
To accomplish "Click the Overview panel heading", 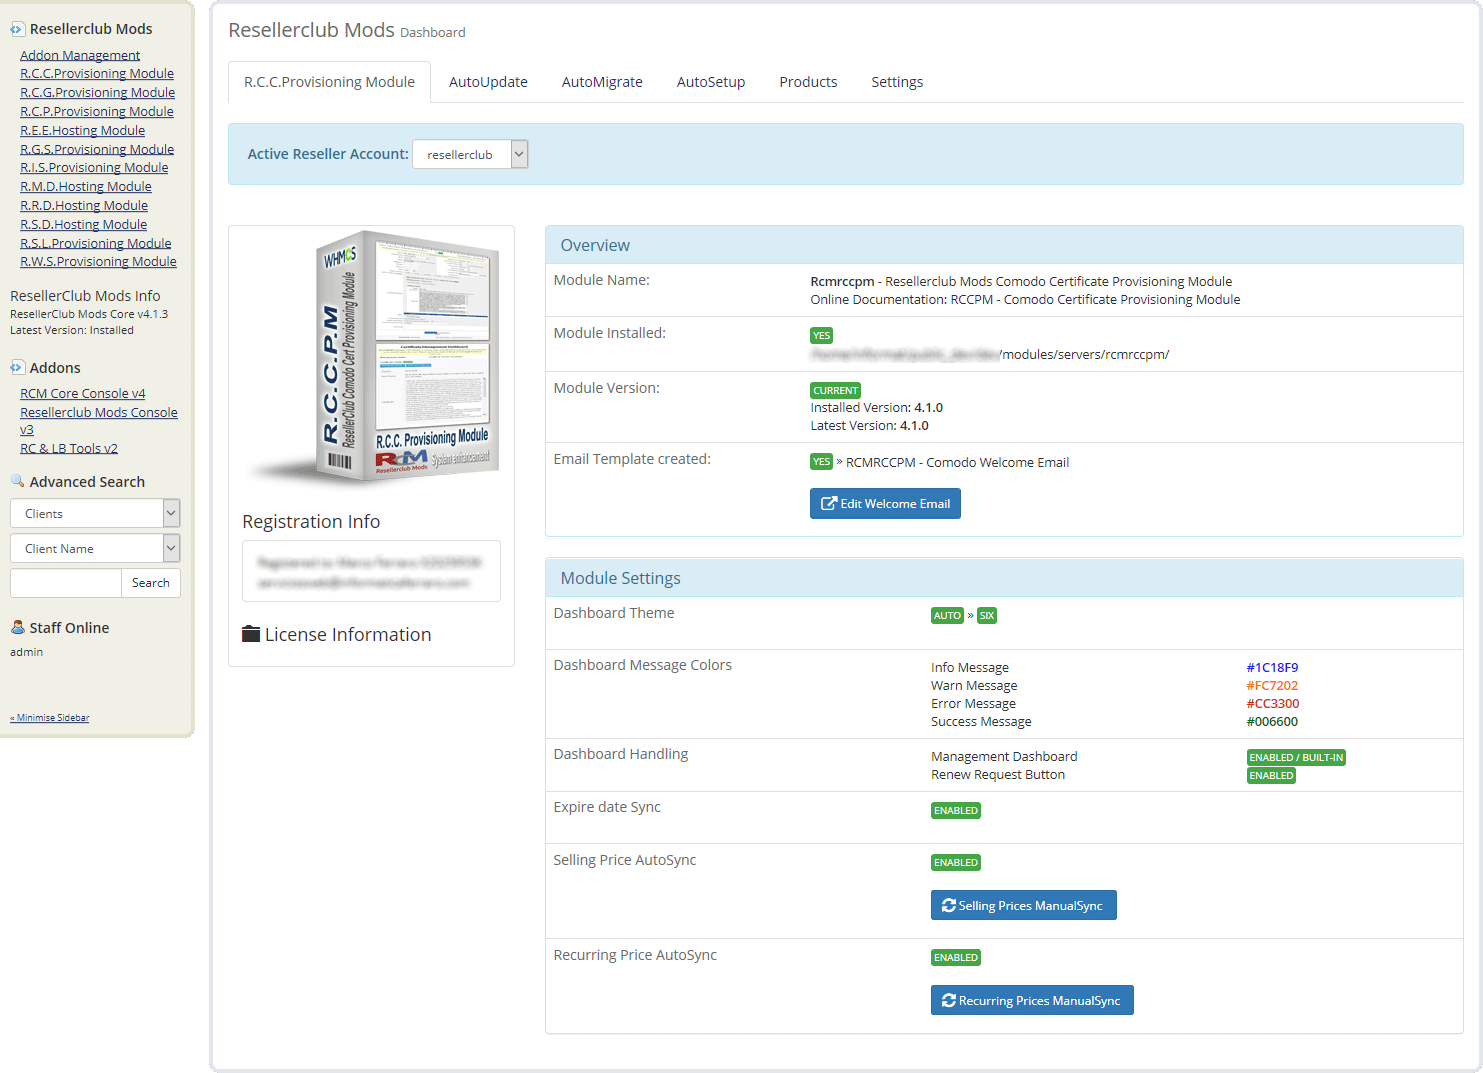I will [595, 245].
